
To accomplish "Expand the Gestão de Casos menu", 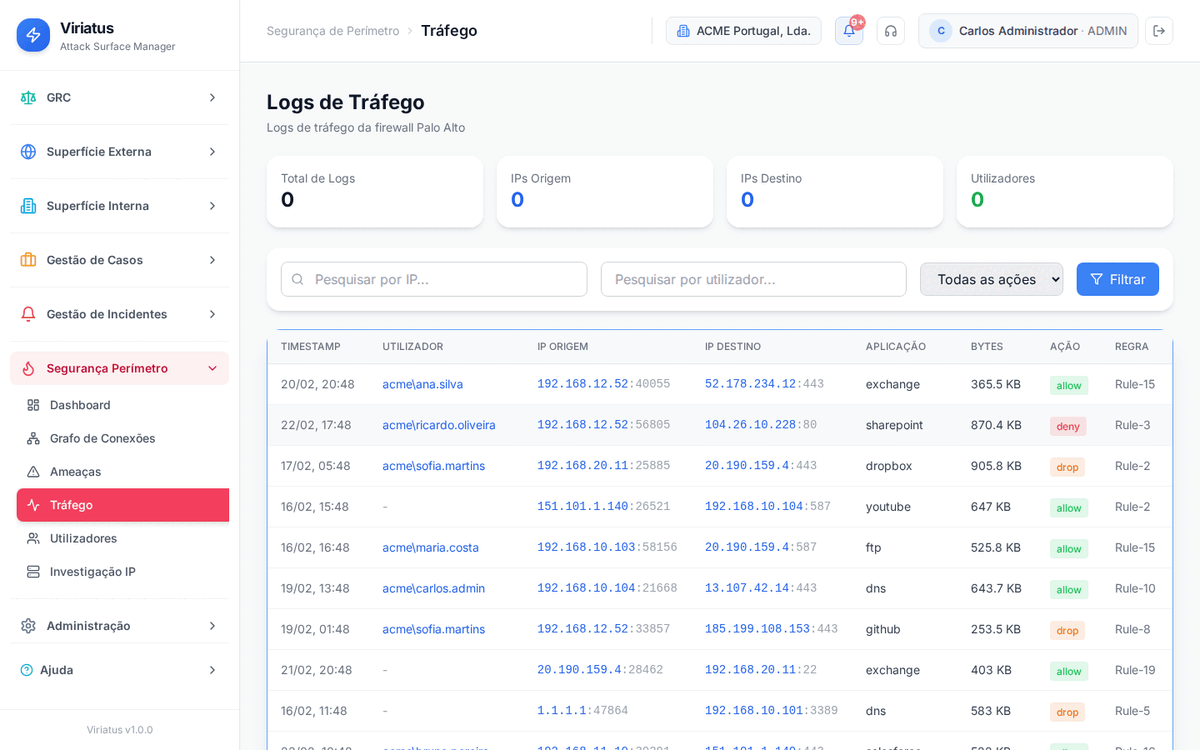I will pyautogui.click(x=212, y=260).
